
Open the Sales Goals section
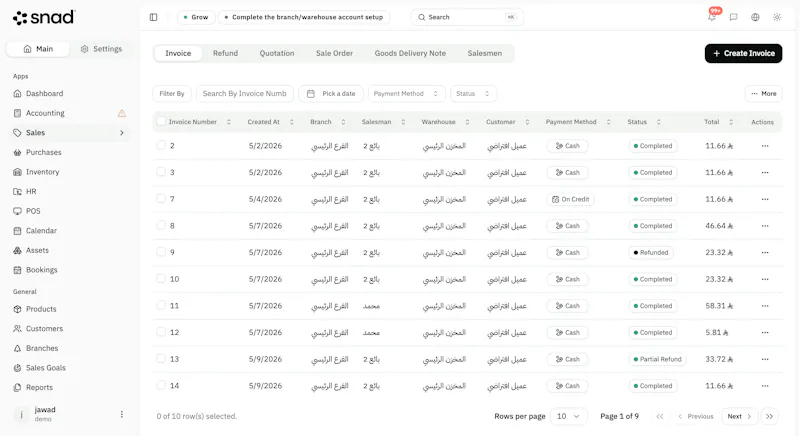(45, 368)
